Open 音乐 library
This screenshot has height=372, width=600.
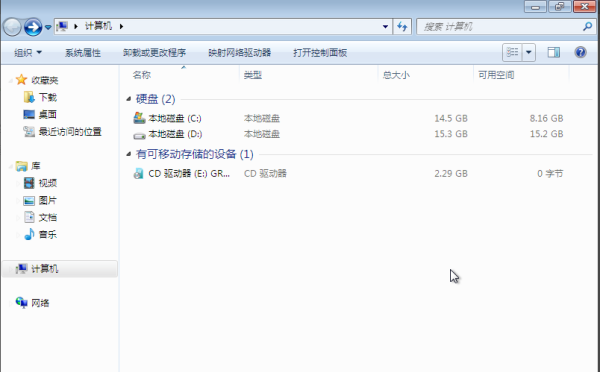47,234
